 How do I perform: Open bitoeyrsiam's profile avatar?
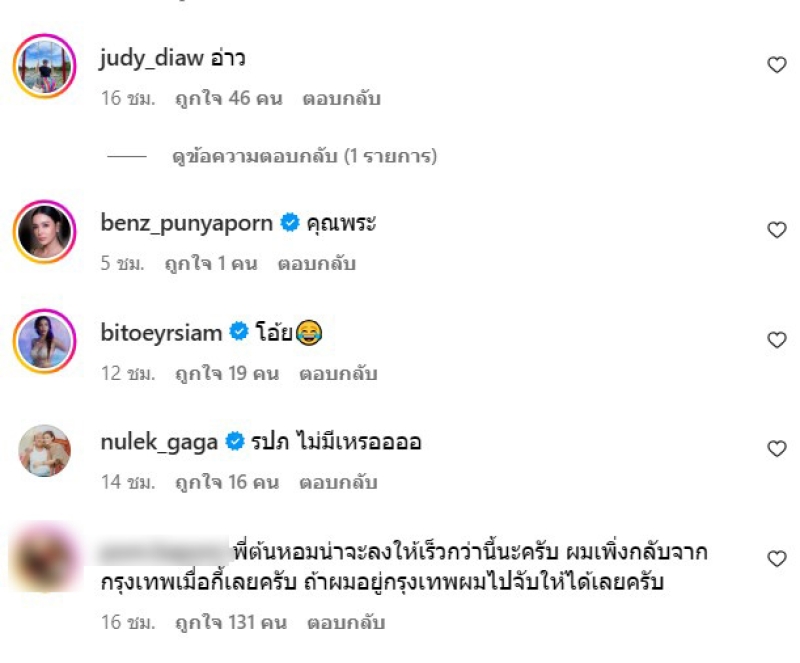pos(45,341)
